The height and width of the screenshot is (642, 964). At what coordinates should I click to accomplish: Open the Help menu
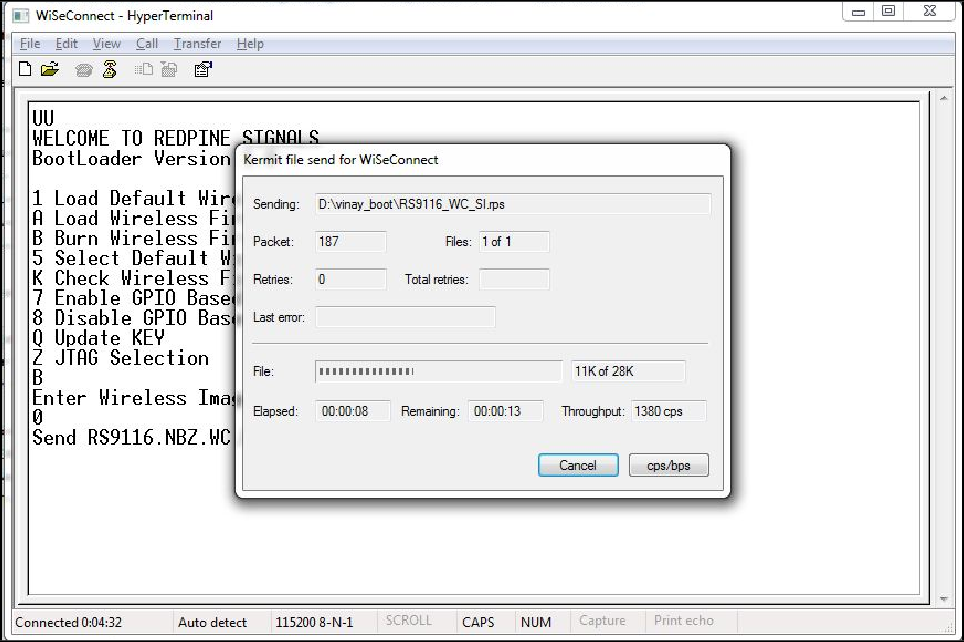[250, 43]
